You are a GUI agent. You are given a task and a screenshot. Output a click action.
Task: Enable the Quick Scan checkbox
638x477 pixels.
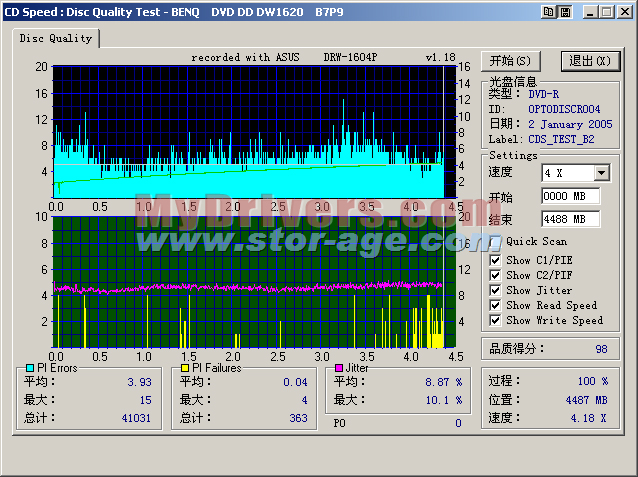496,241
